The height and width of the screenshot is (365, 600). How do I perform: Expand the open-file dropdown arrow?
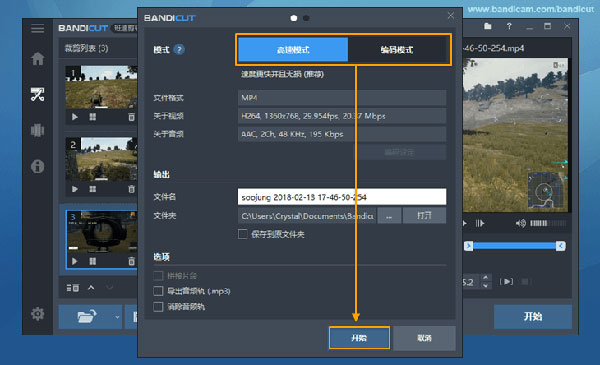[117, 317]
